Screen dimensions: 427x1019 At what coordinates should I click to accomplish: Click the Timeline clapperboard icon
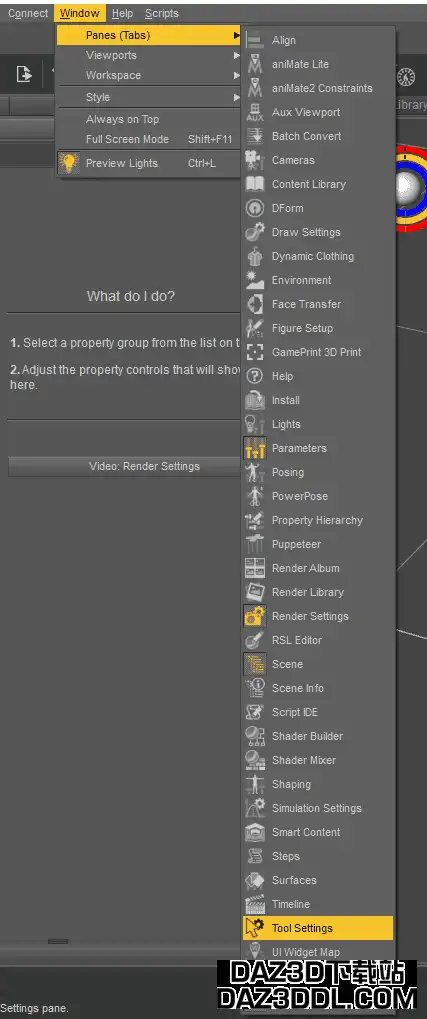click(x=254, y=903)
